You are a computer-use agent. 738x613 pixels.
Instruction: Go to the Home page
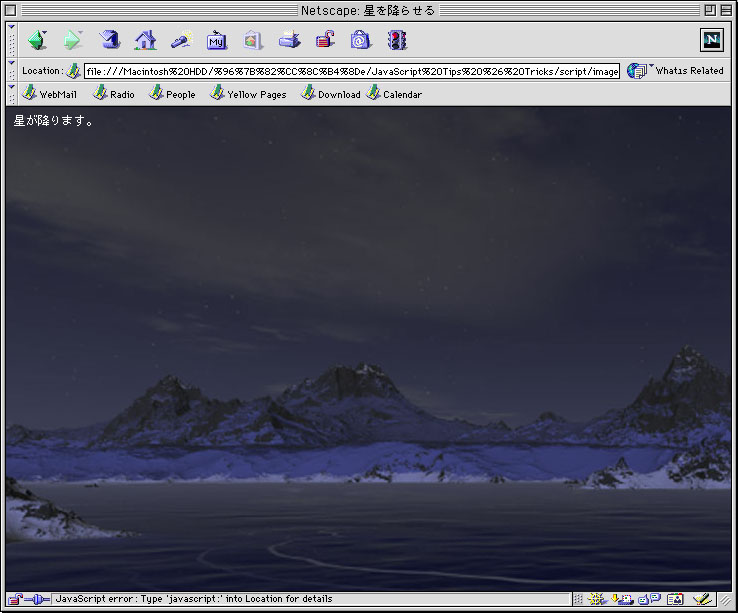click(145, 40)
